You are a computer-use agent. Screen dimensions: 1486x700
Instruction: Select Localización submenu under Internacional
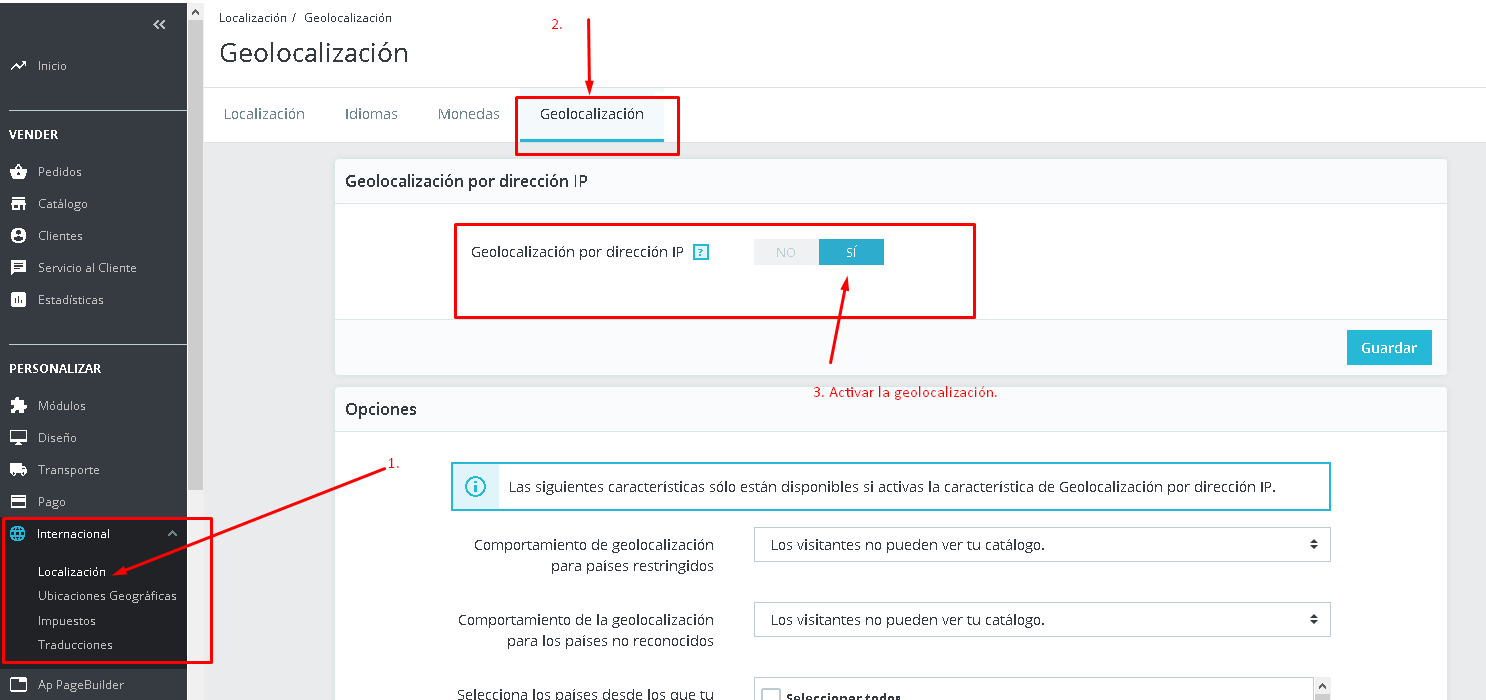point(72,572)
